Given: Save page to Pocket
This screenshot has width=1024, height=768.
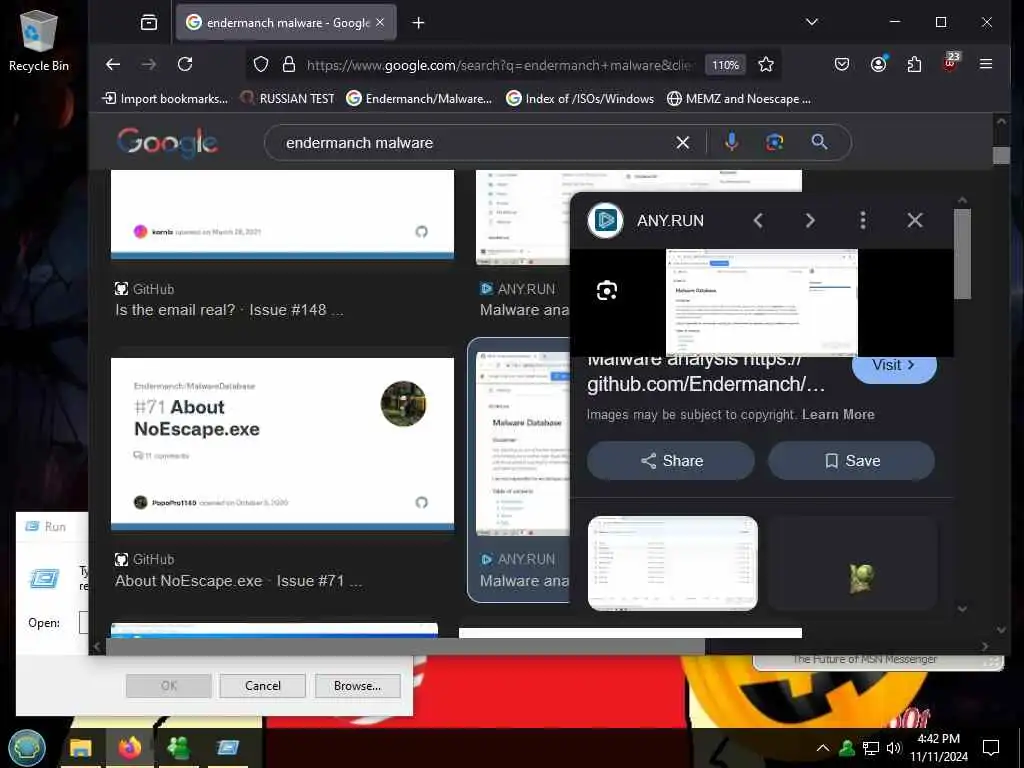Looking at the screenshot, I should [842, 64].
